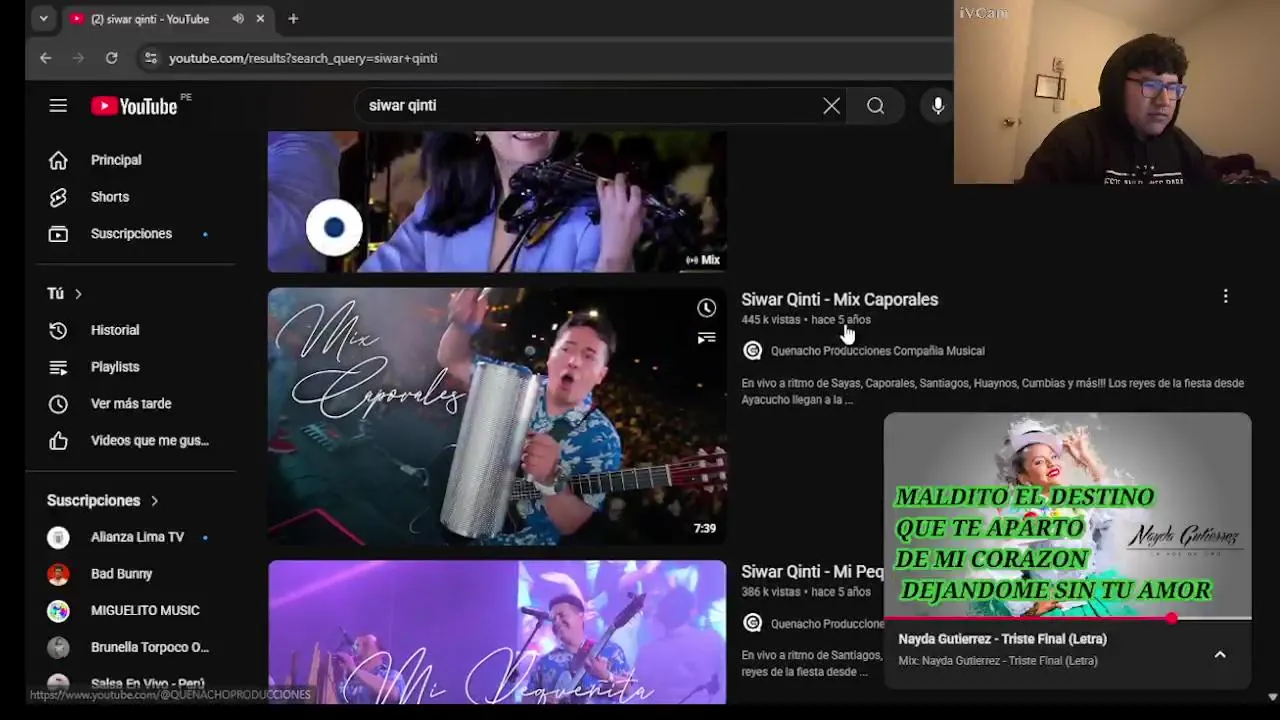Open the YouTube hamburger guide menu
This screenshot has height=720, width=1280.
pyautogui.click(x=58, y=105)
